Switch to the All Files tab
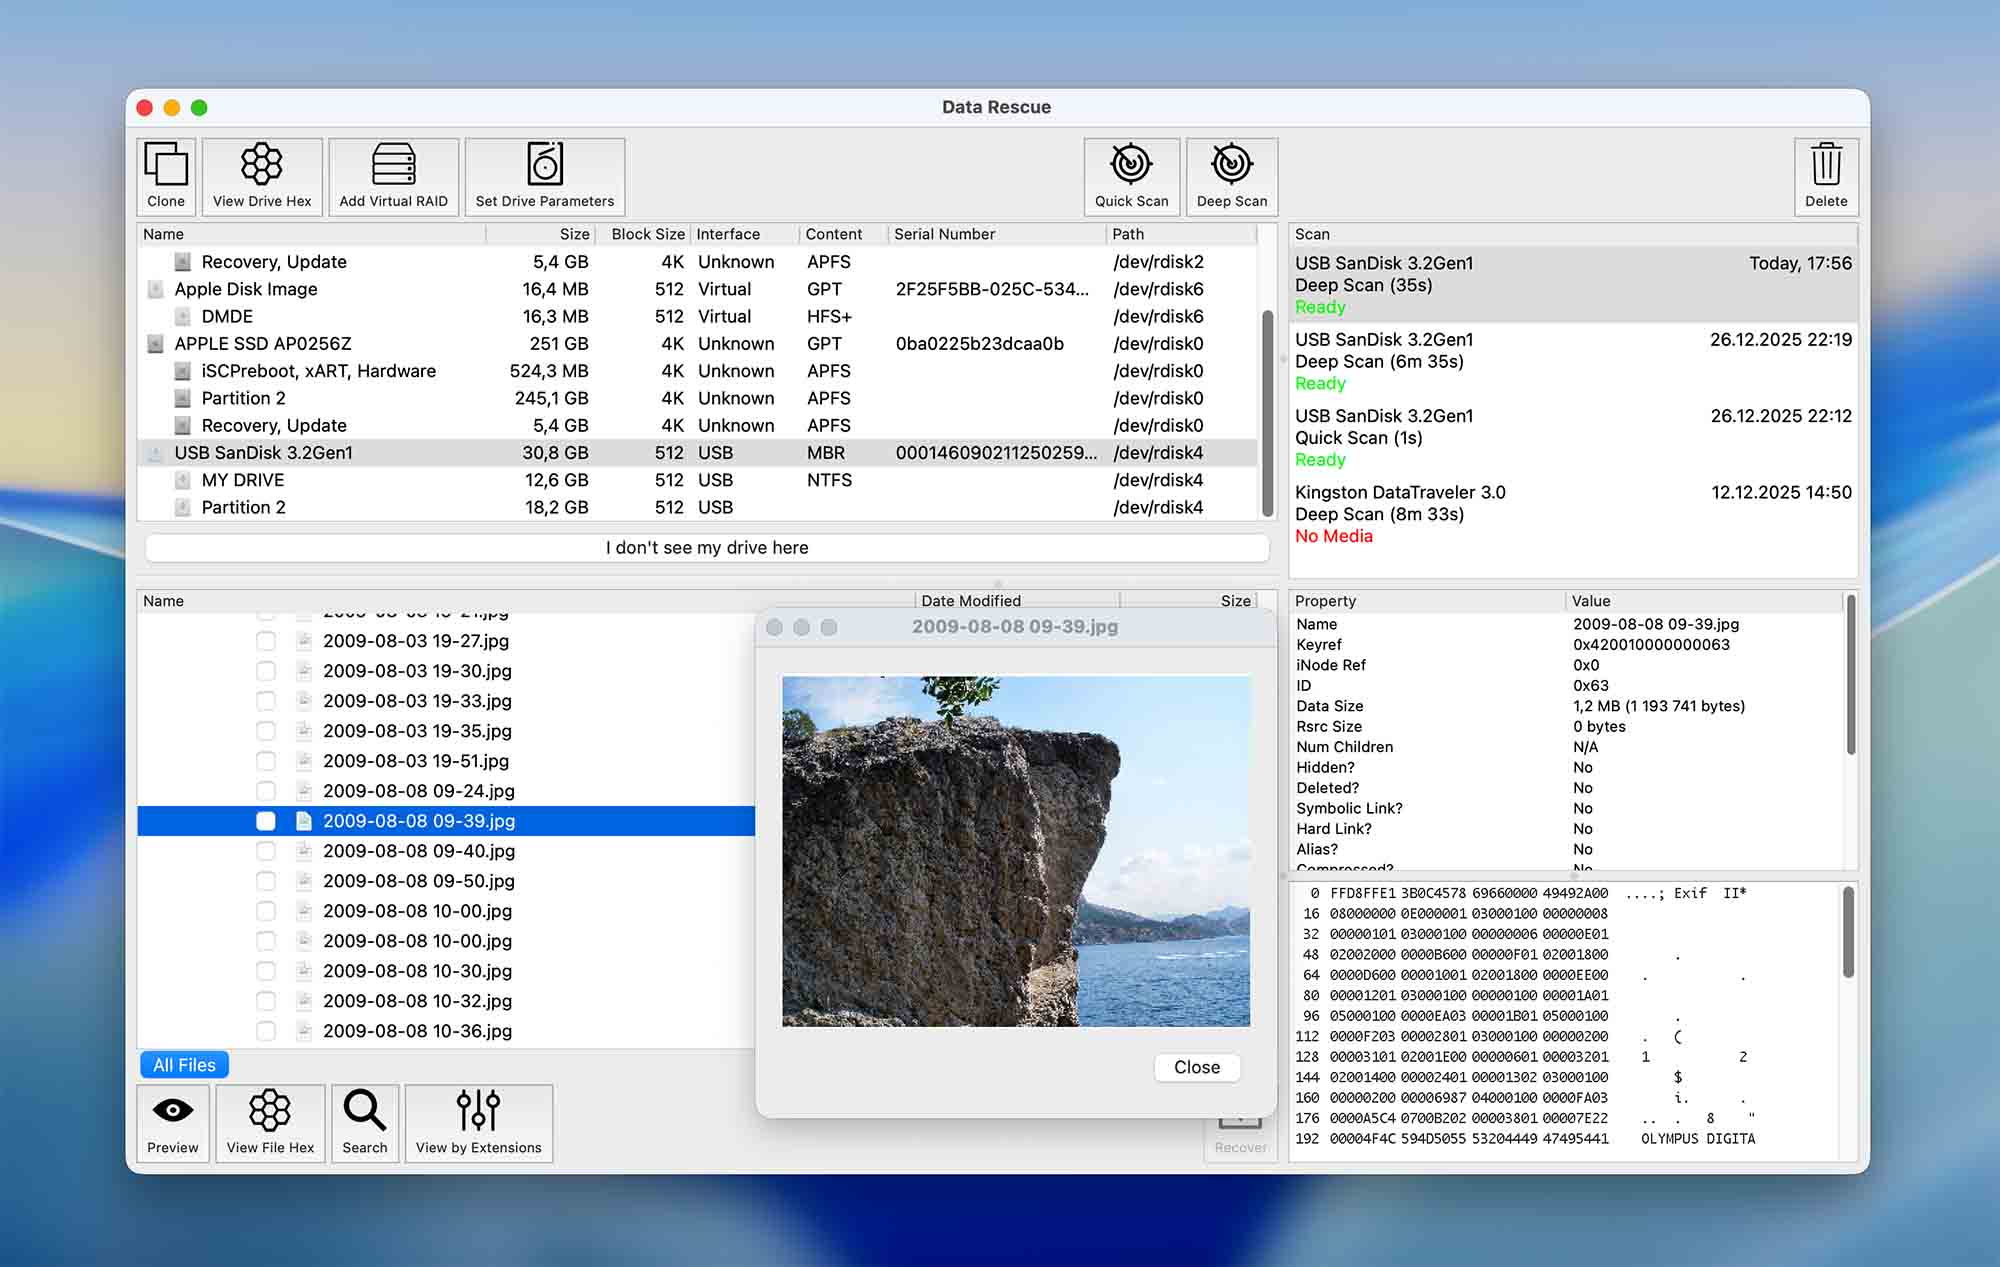 (x=184, y=1065)
